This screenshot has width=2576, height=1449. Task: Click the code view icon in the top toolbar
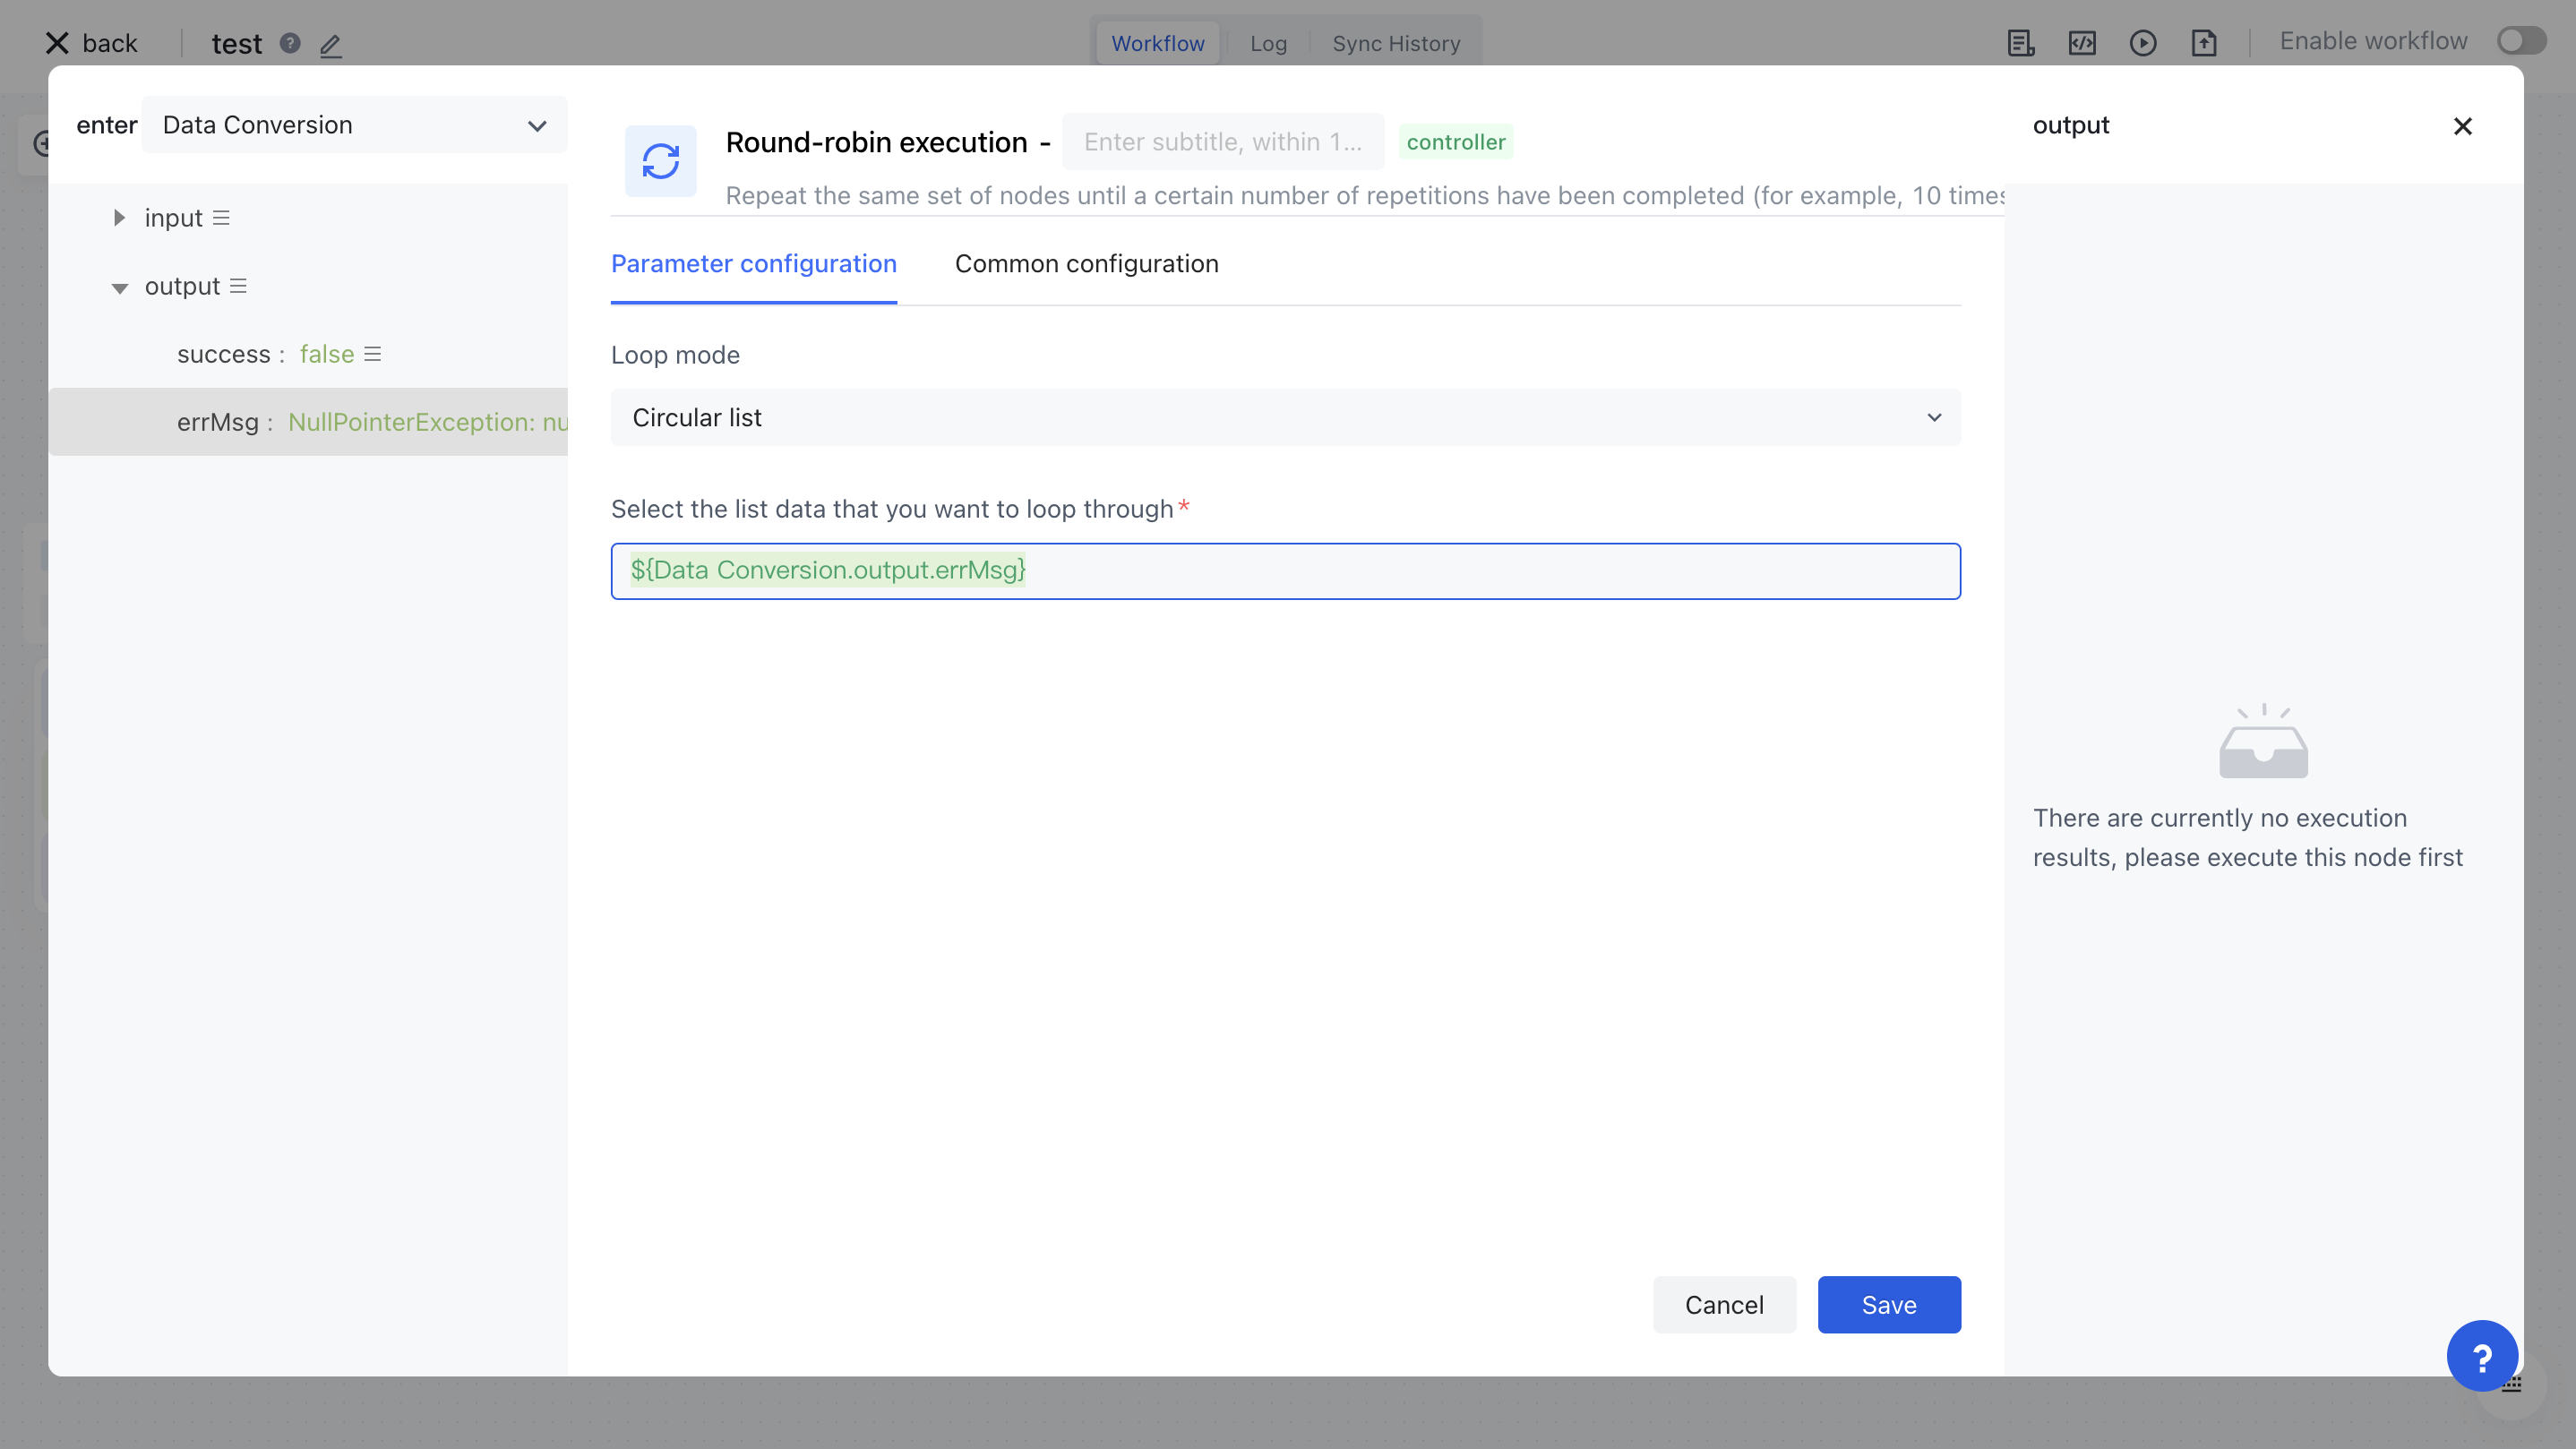[2081, 43]
